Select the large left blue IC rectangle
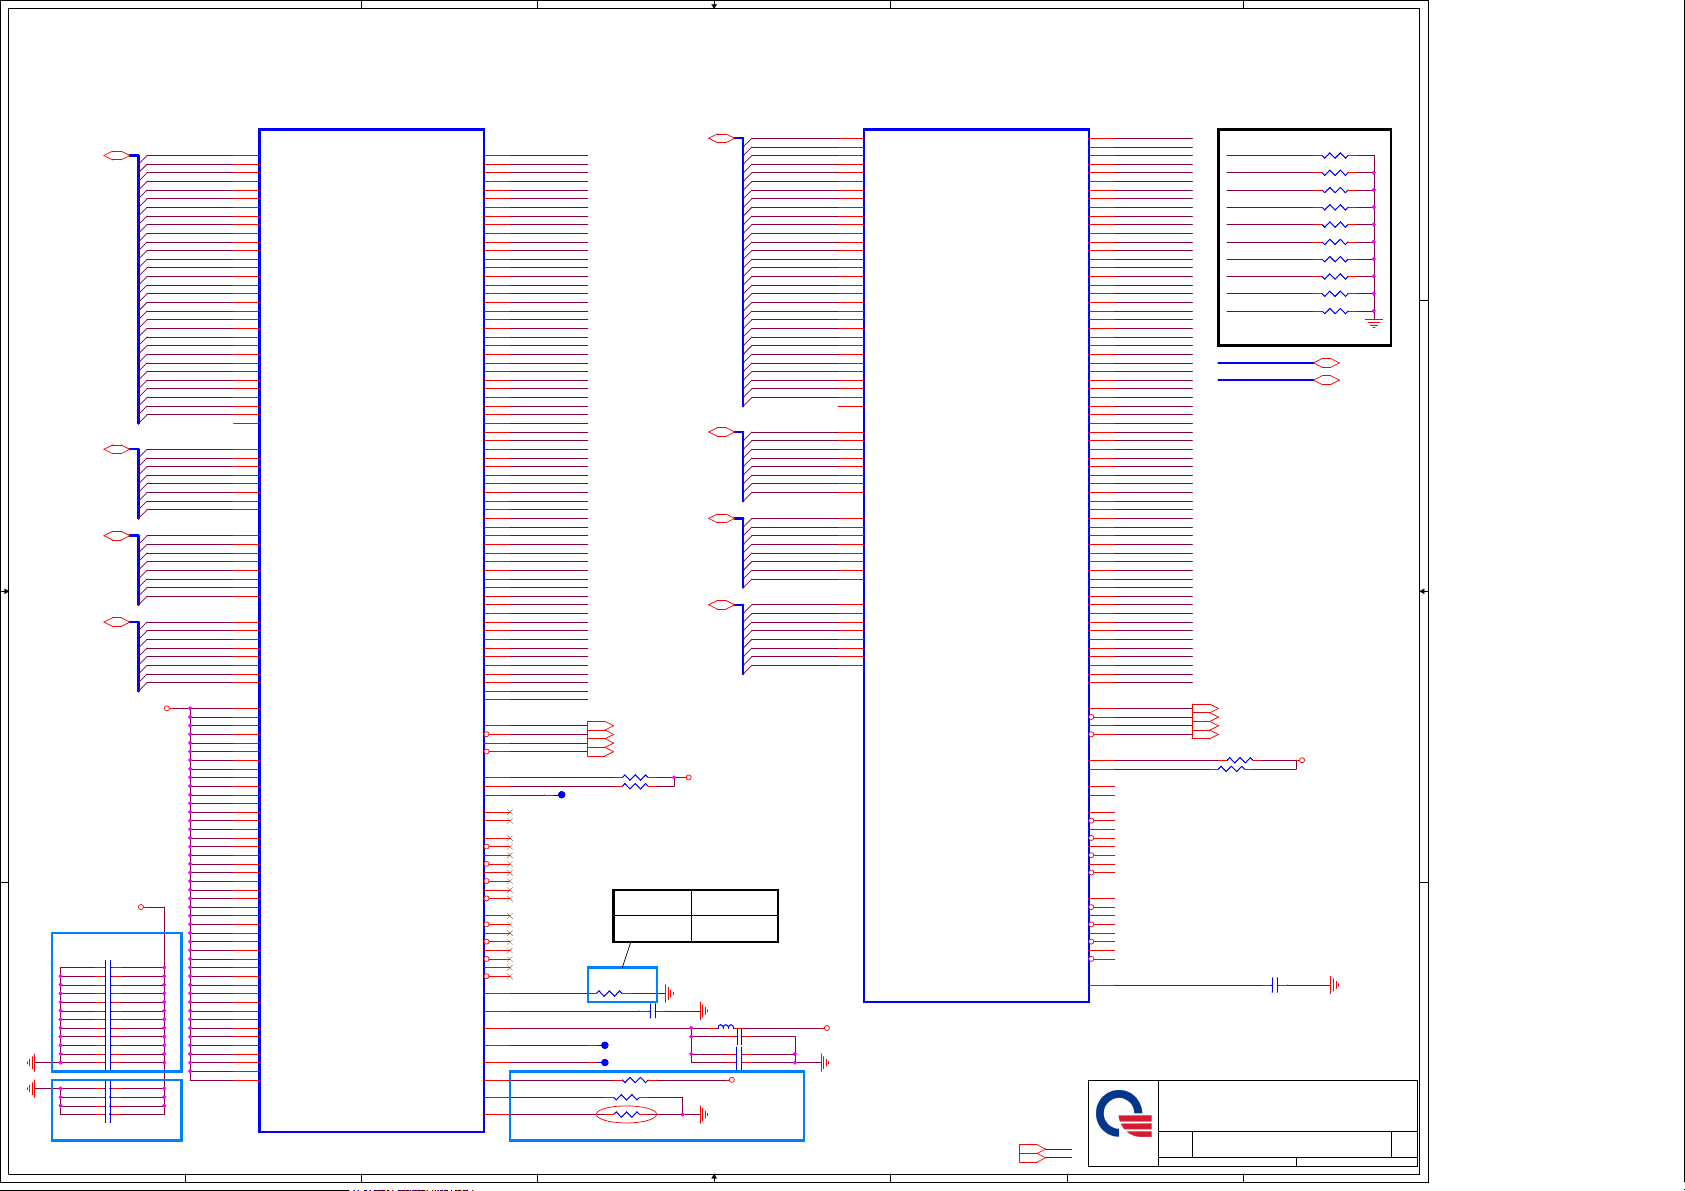Screen dimensions: 1685x1191 371,630
